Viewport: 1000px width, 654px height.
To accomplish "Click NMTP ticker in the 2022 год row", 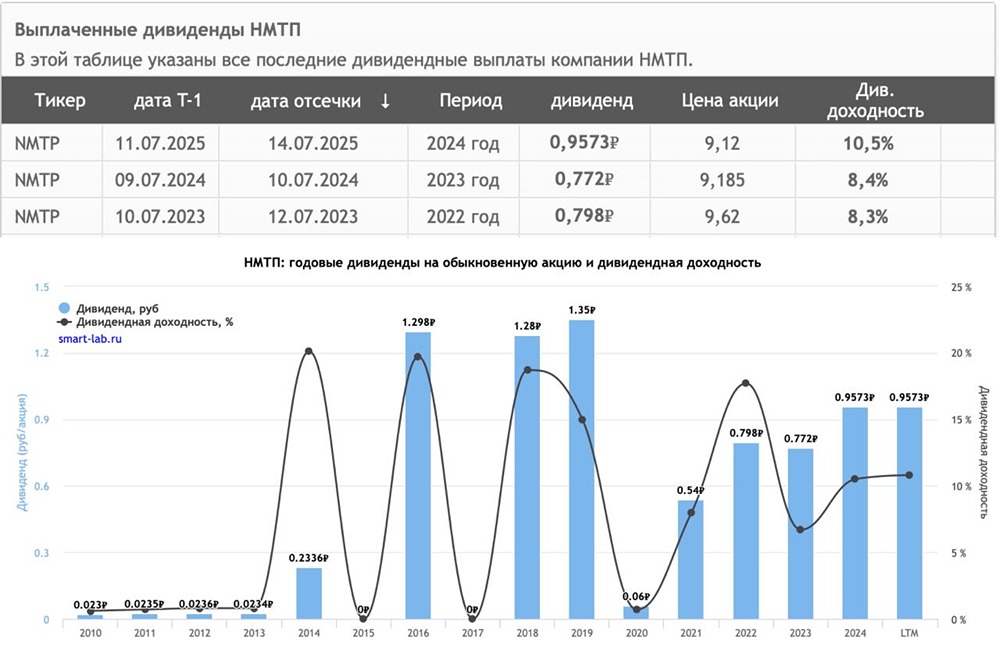I will click(37, 216).
